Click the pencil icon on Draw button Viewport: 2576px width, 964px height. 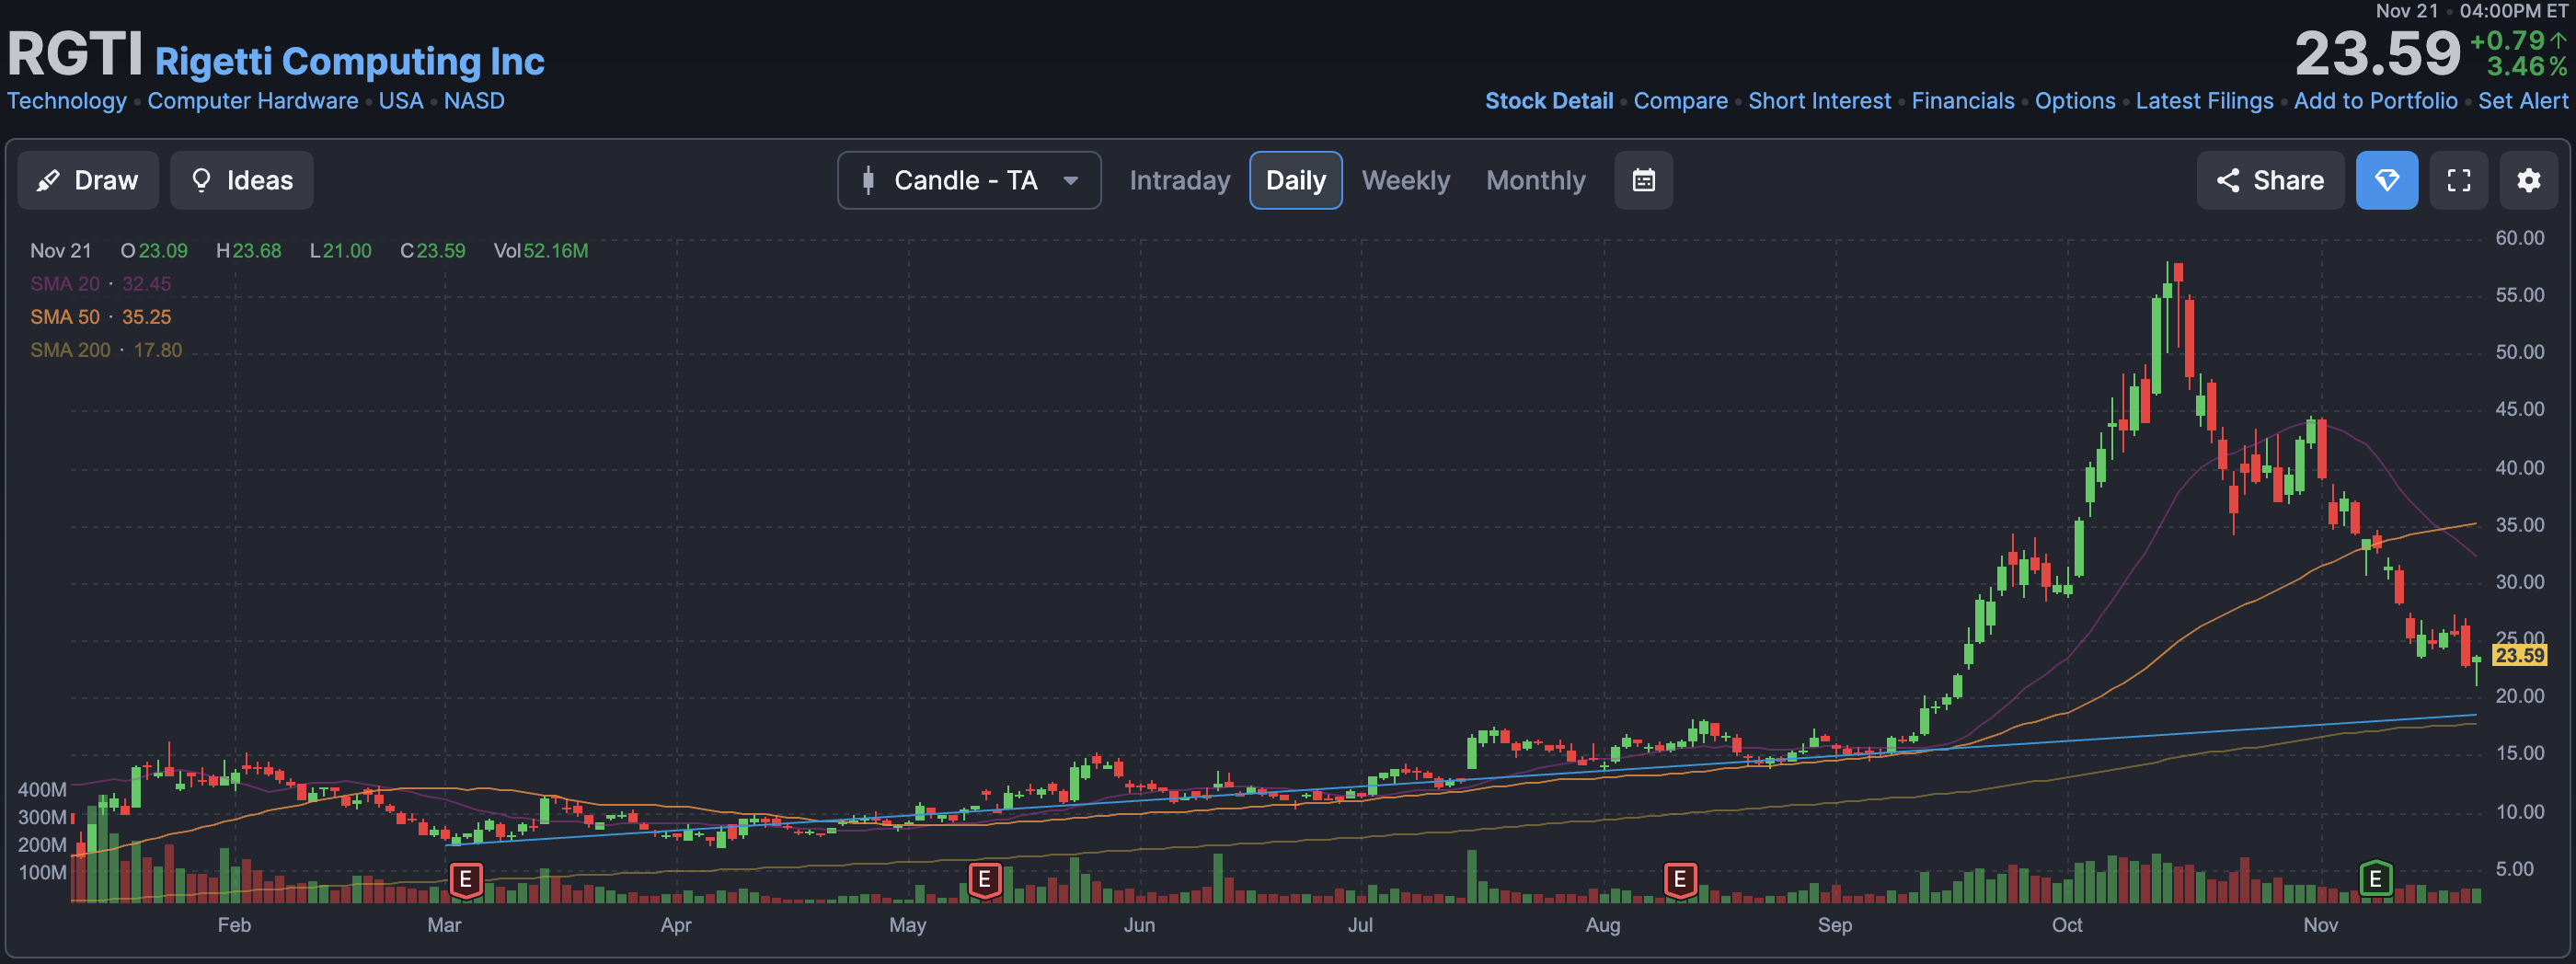point(47,180)
